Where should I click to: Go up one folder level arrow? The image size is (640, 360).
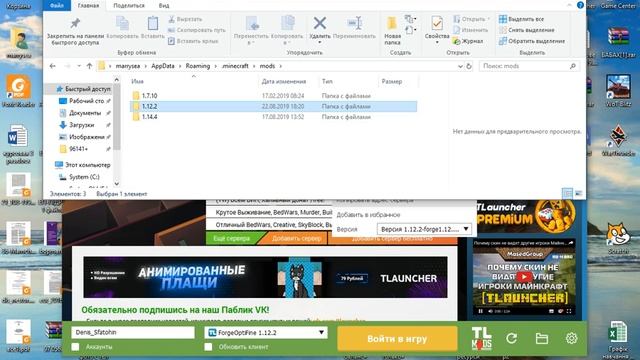[x=89, y=66]
